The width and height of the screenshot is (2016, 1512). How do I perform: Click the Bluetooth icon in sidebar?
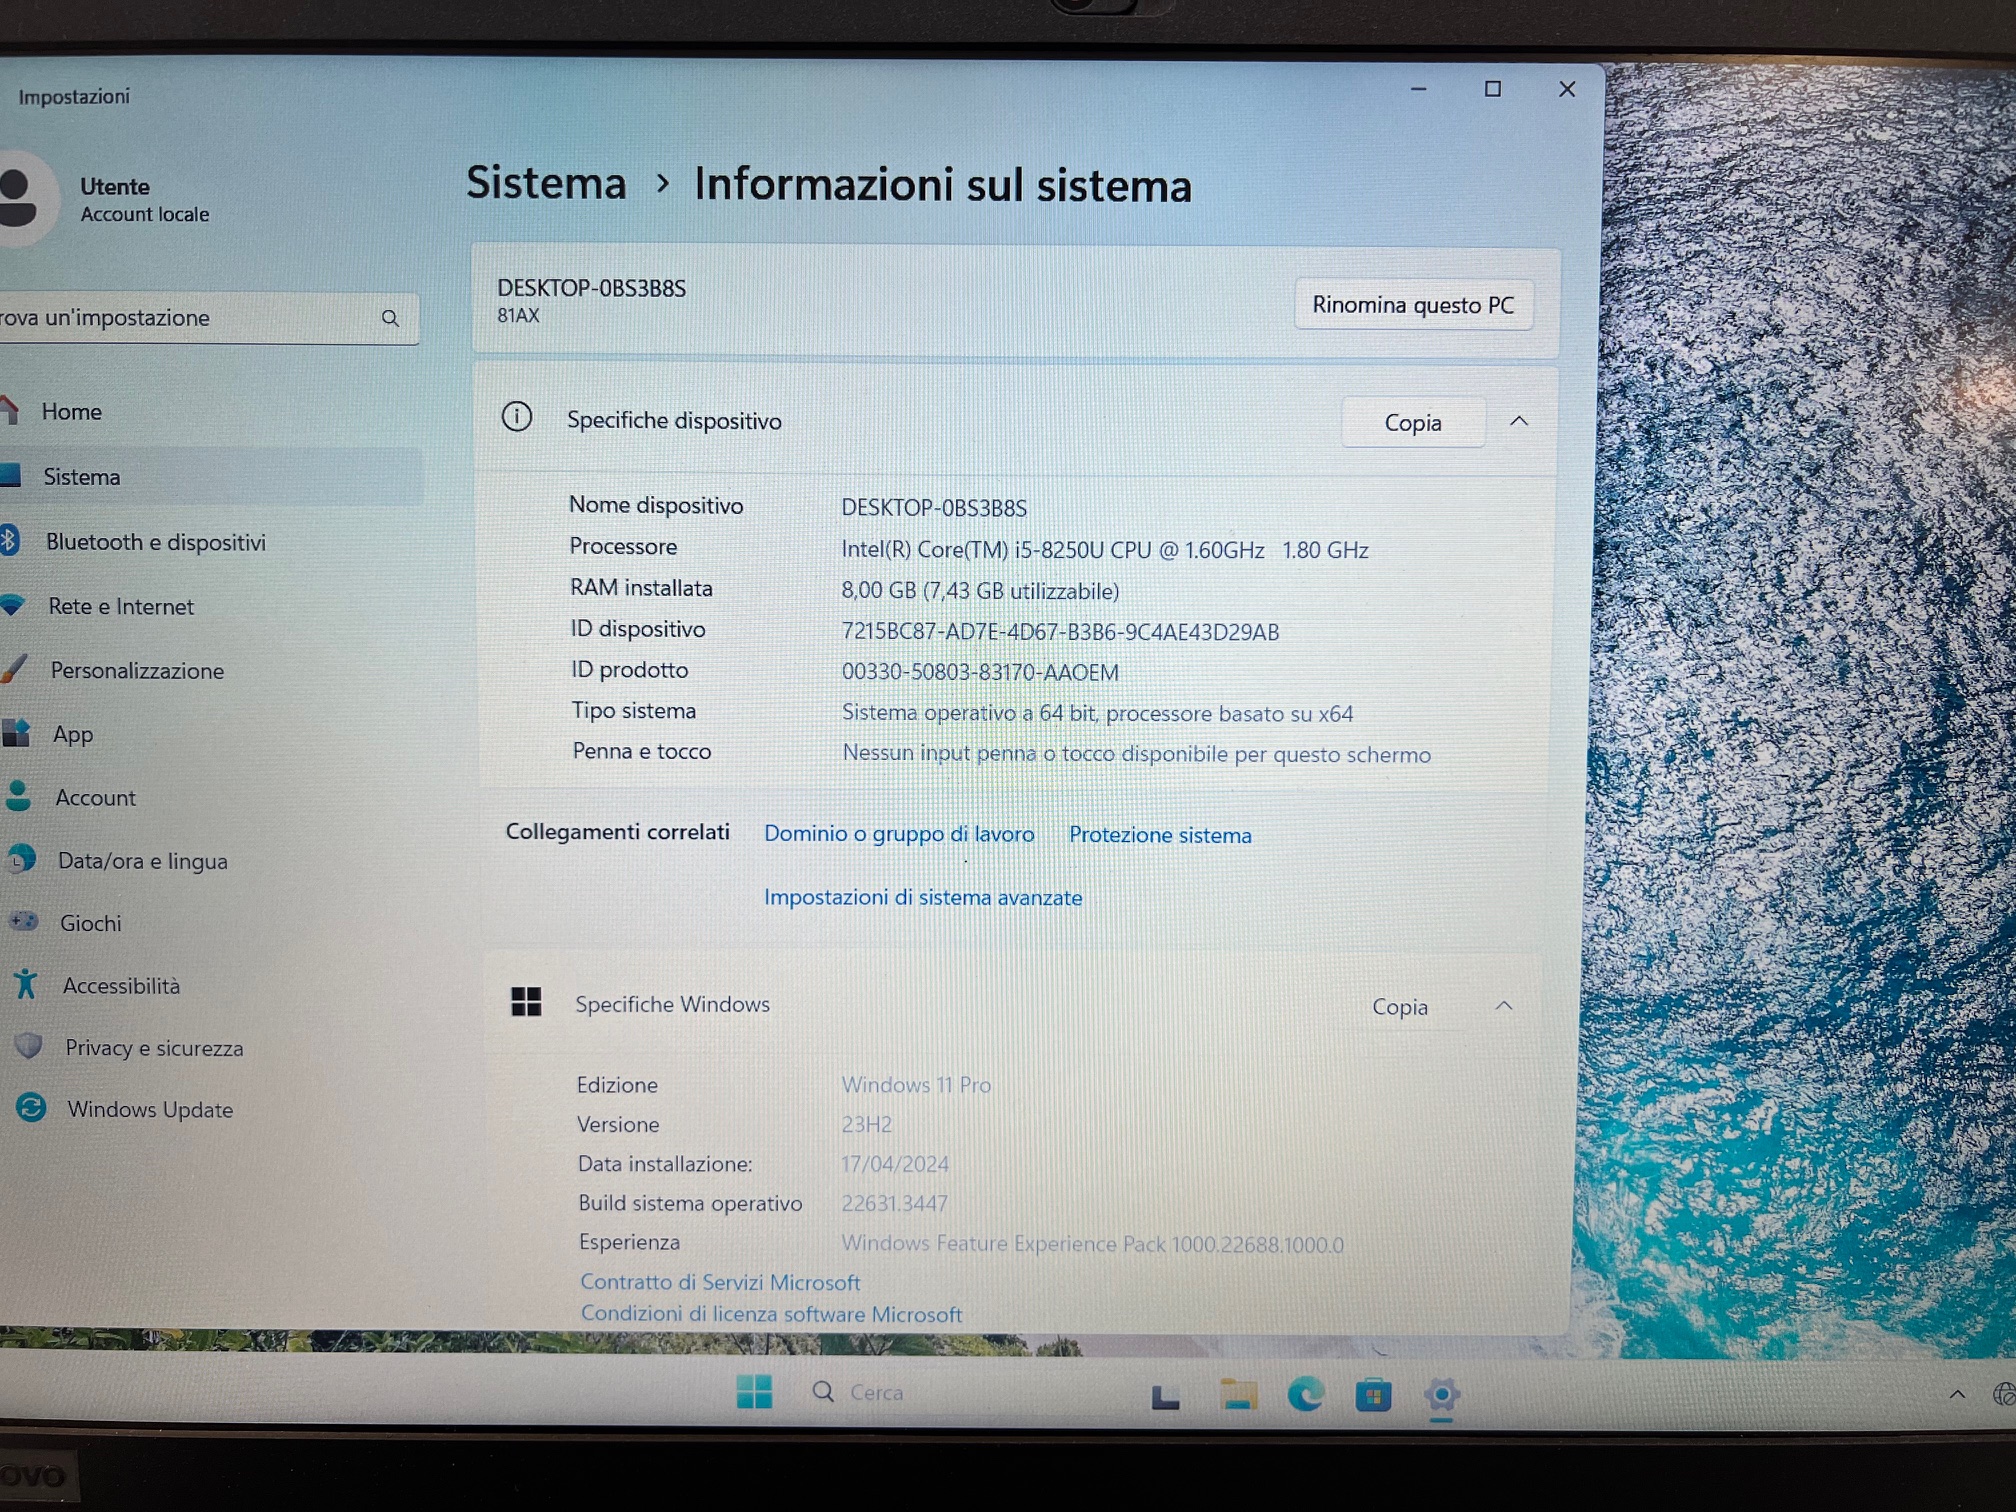click(9, 541)
